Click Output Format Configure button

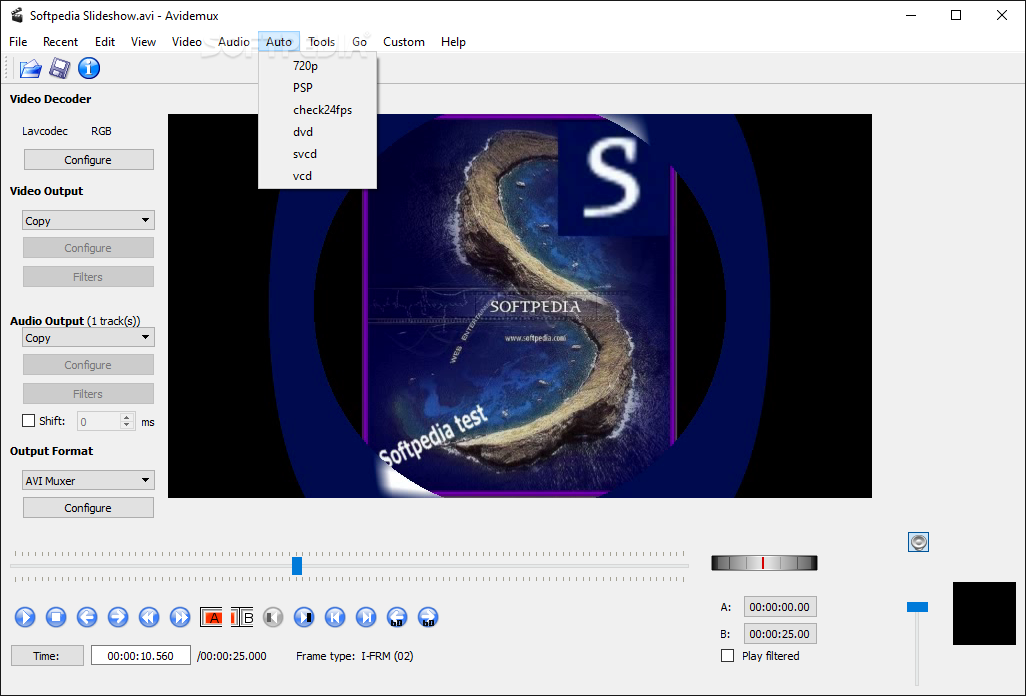[88, 508]
